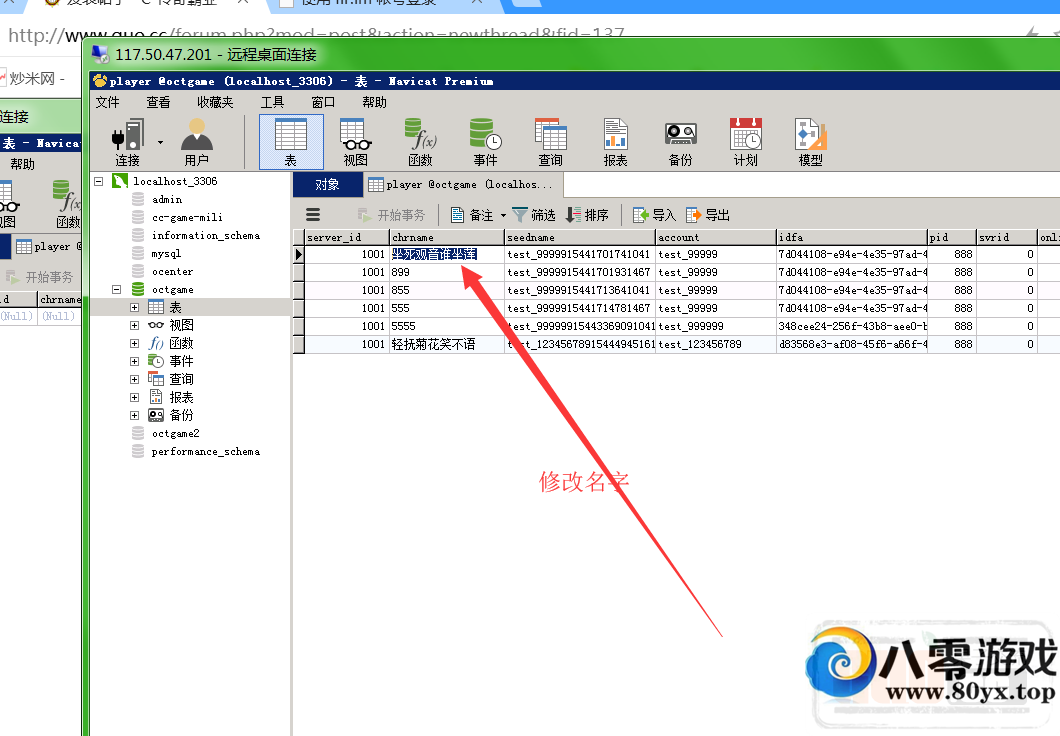Click the 函数 icon in background Navicat window
This screenshot has width=1060, height=736.
point(68,204)
